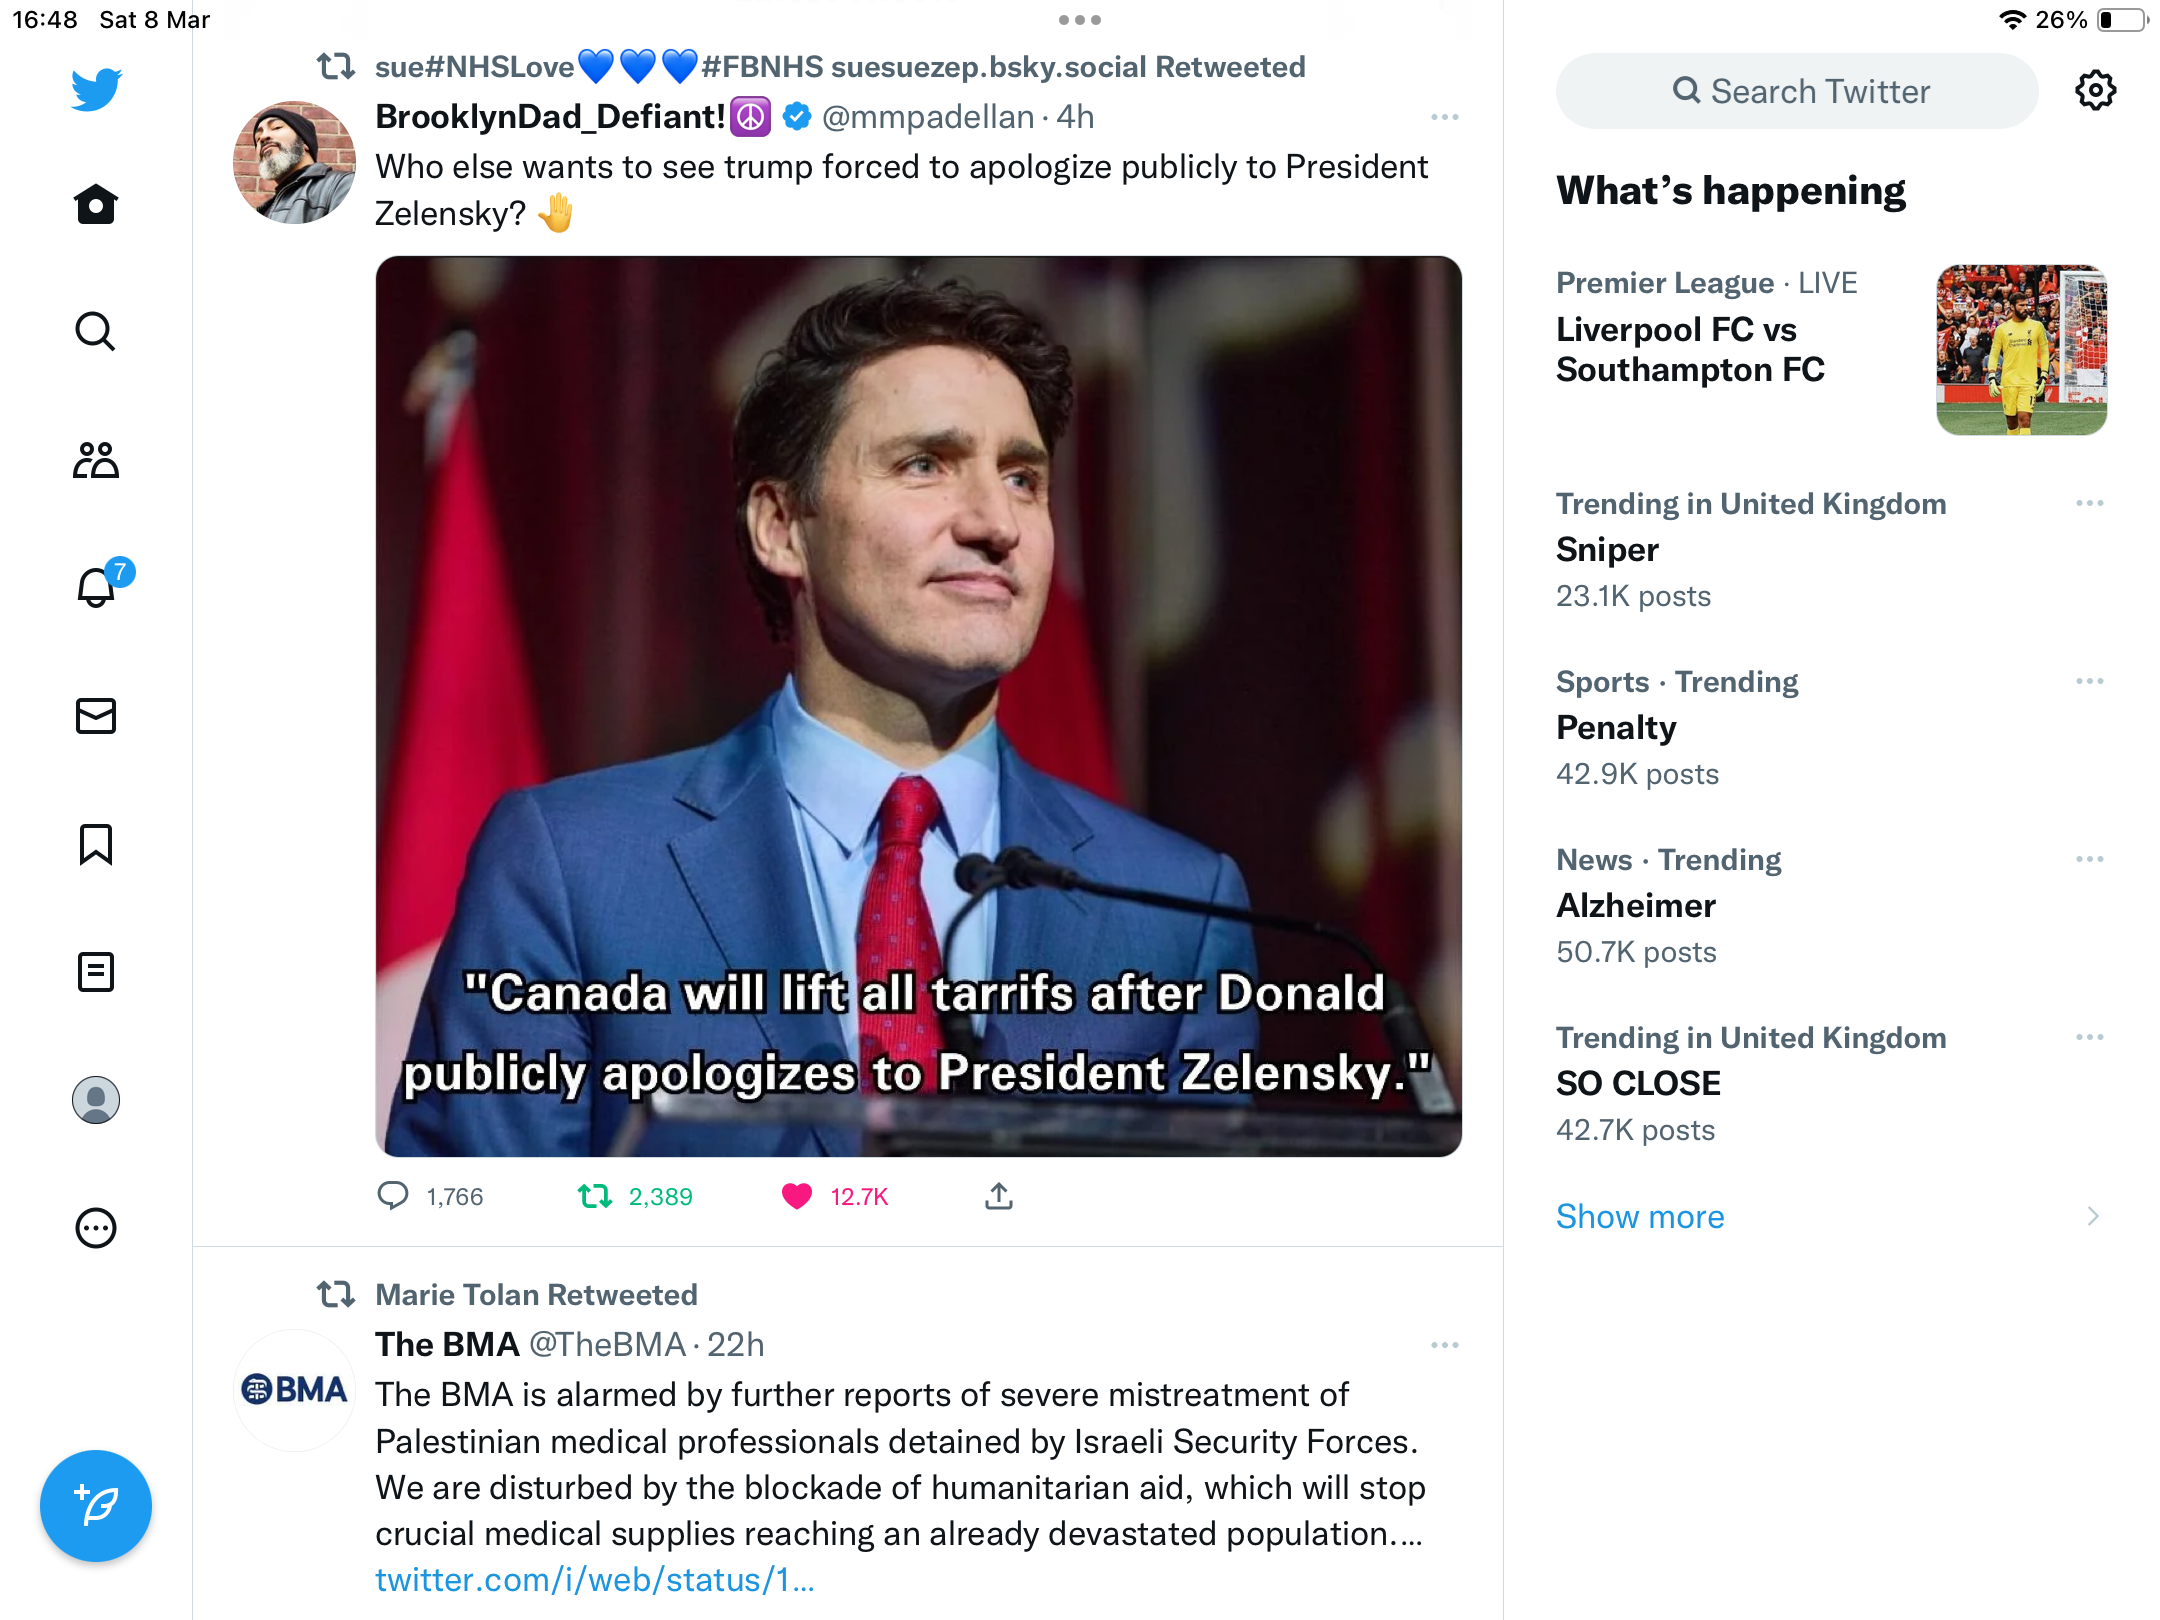Viewport: 2160px width, 1620px height.
Task: Focus the Search Twitter field
Action: [x=1797, y=91]
